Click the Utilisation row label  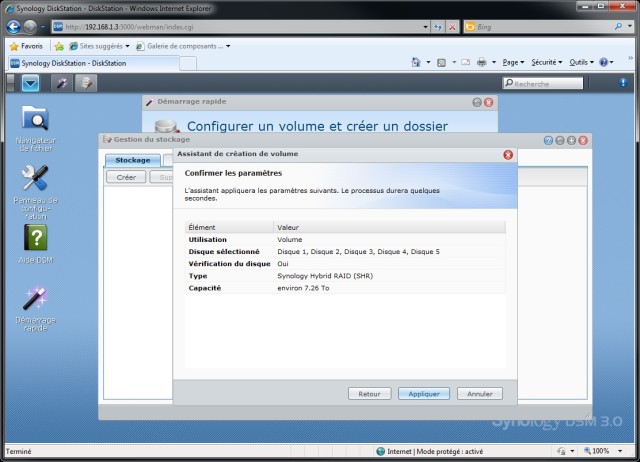coord(207,240)
